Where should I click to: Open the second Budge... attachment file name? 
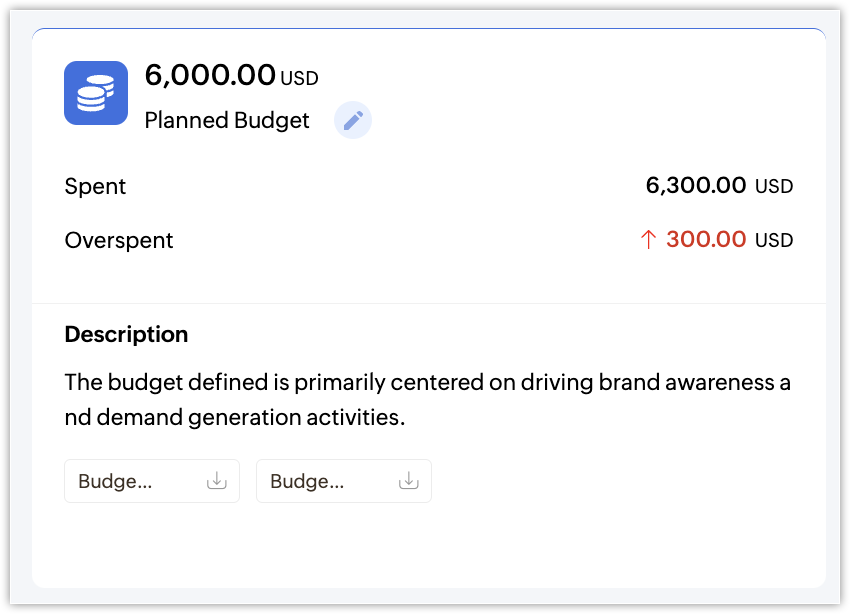coord(307,481)
